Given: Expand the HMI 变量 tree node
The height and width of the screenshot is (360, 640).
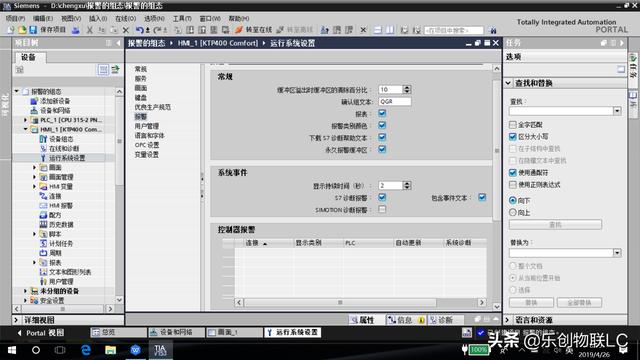Looking at the screenshot, I should (x=35, y=187).
